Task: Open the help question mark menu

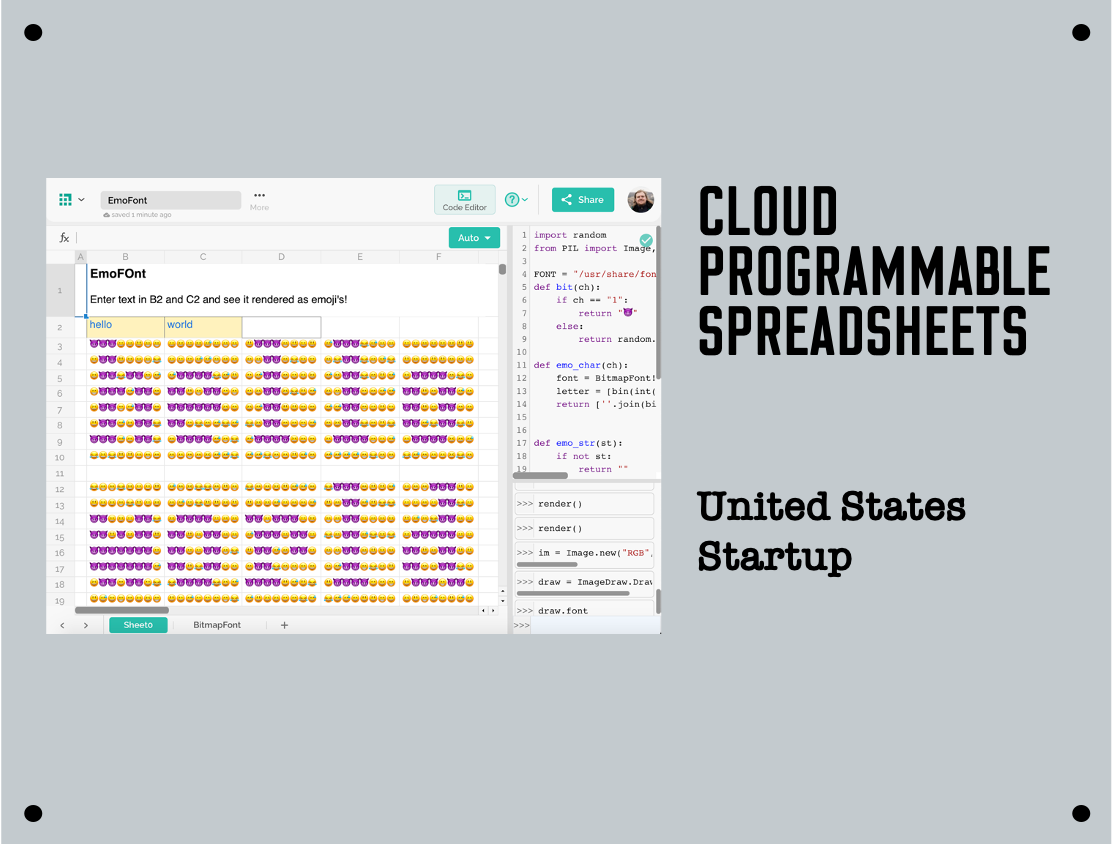Action: [512, 200]
